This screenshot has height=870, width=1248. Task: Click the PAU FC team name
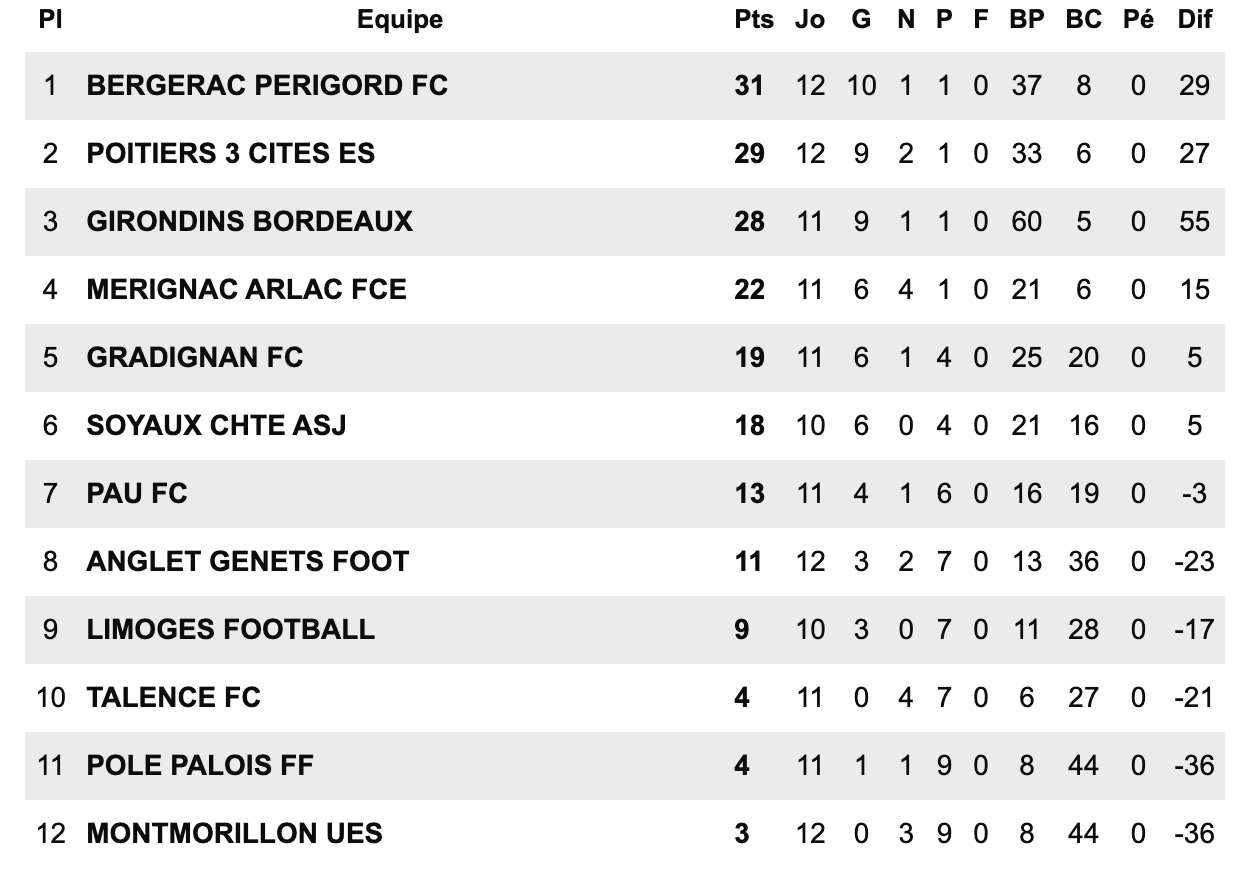click(x=137, y=494)
